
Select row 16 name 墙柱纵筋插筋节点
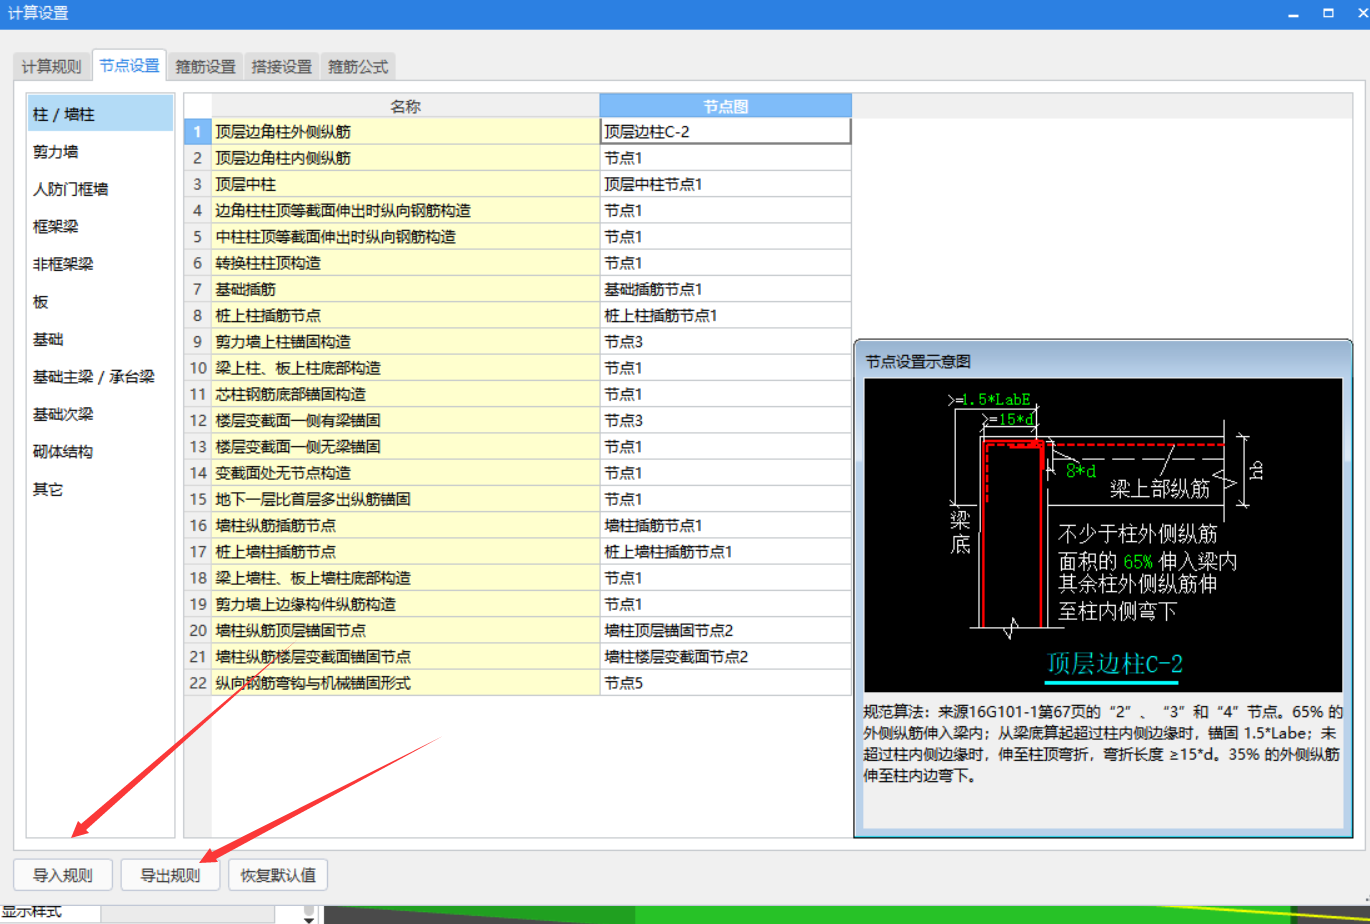[x=405, y=525]
